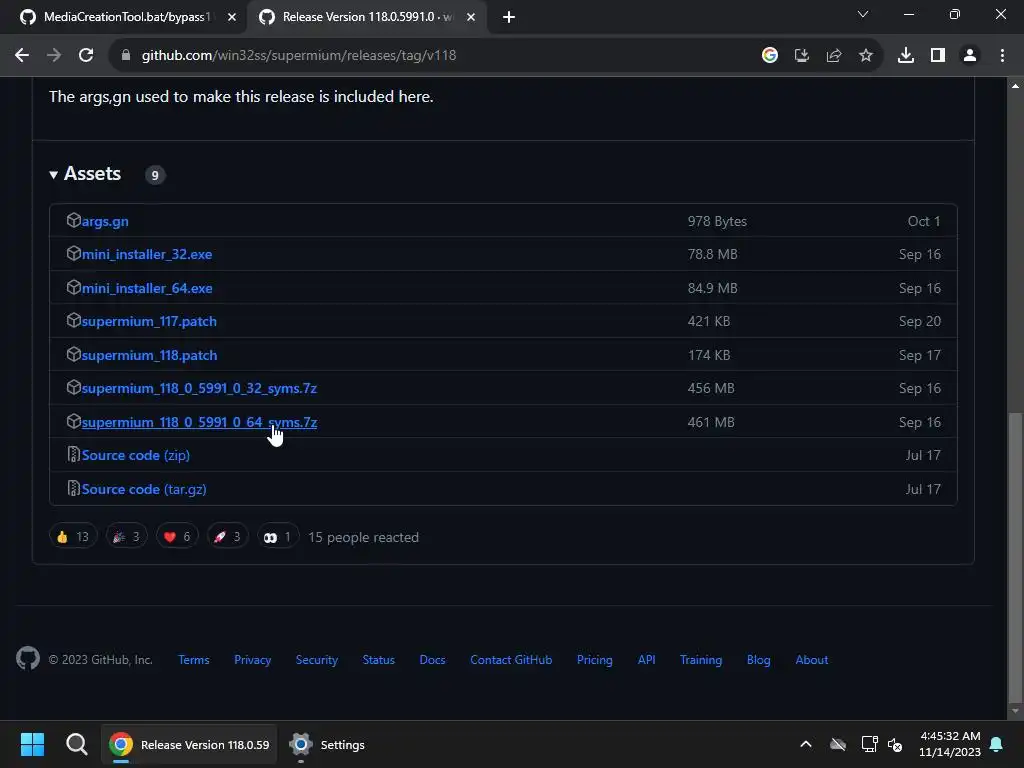This screenshot has height=768, width=1024.
Task: Open taskbar search magnifier
Action: point(76,744)
